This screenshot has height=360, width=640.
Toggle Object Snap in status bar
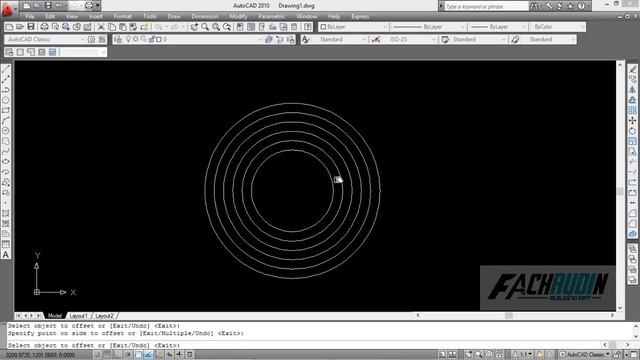pyautogui.click(x=138, y=355)
